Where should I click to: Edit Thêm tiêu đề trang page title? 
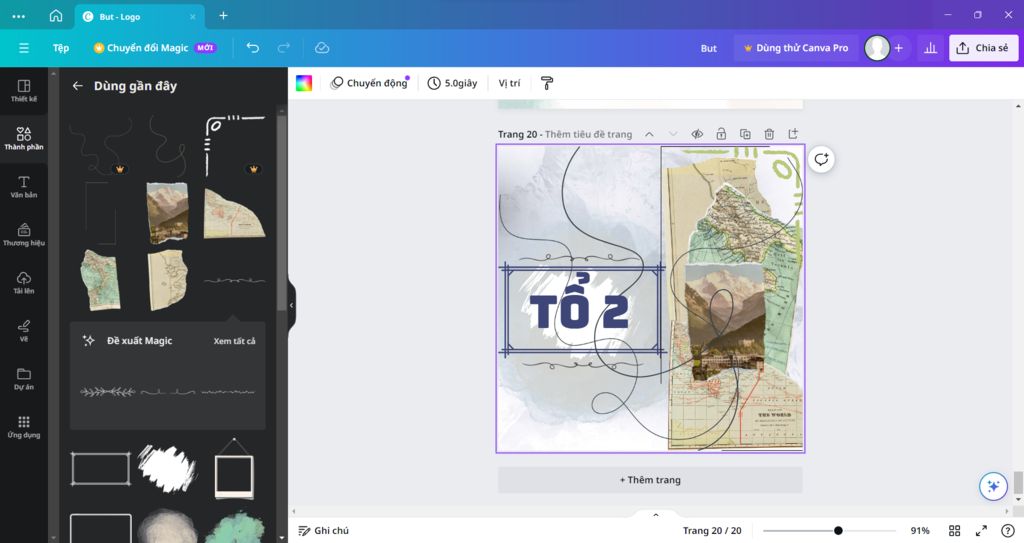click(x=588, y=134)
